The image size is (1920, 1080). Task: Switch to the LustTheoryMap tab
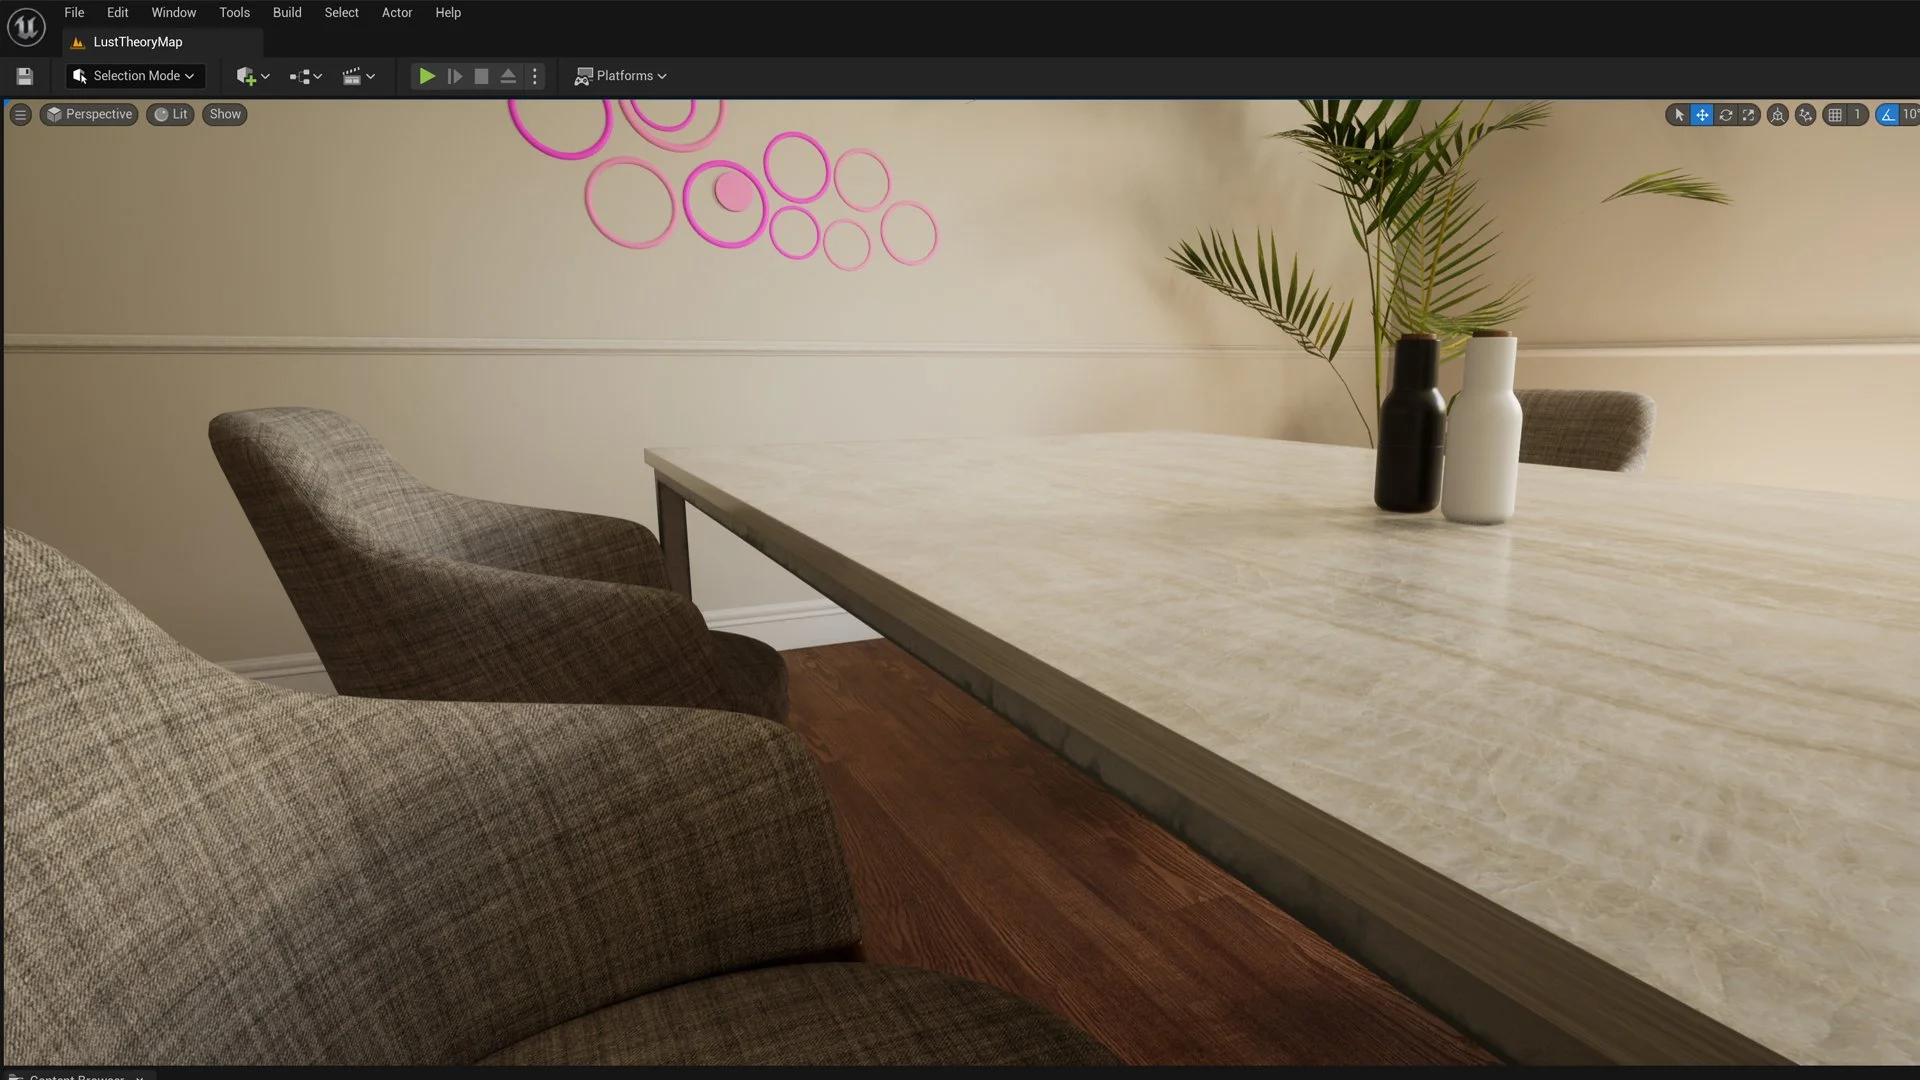138,42
